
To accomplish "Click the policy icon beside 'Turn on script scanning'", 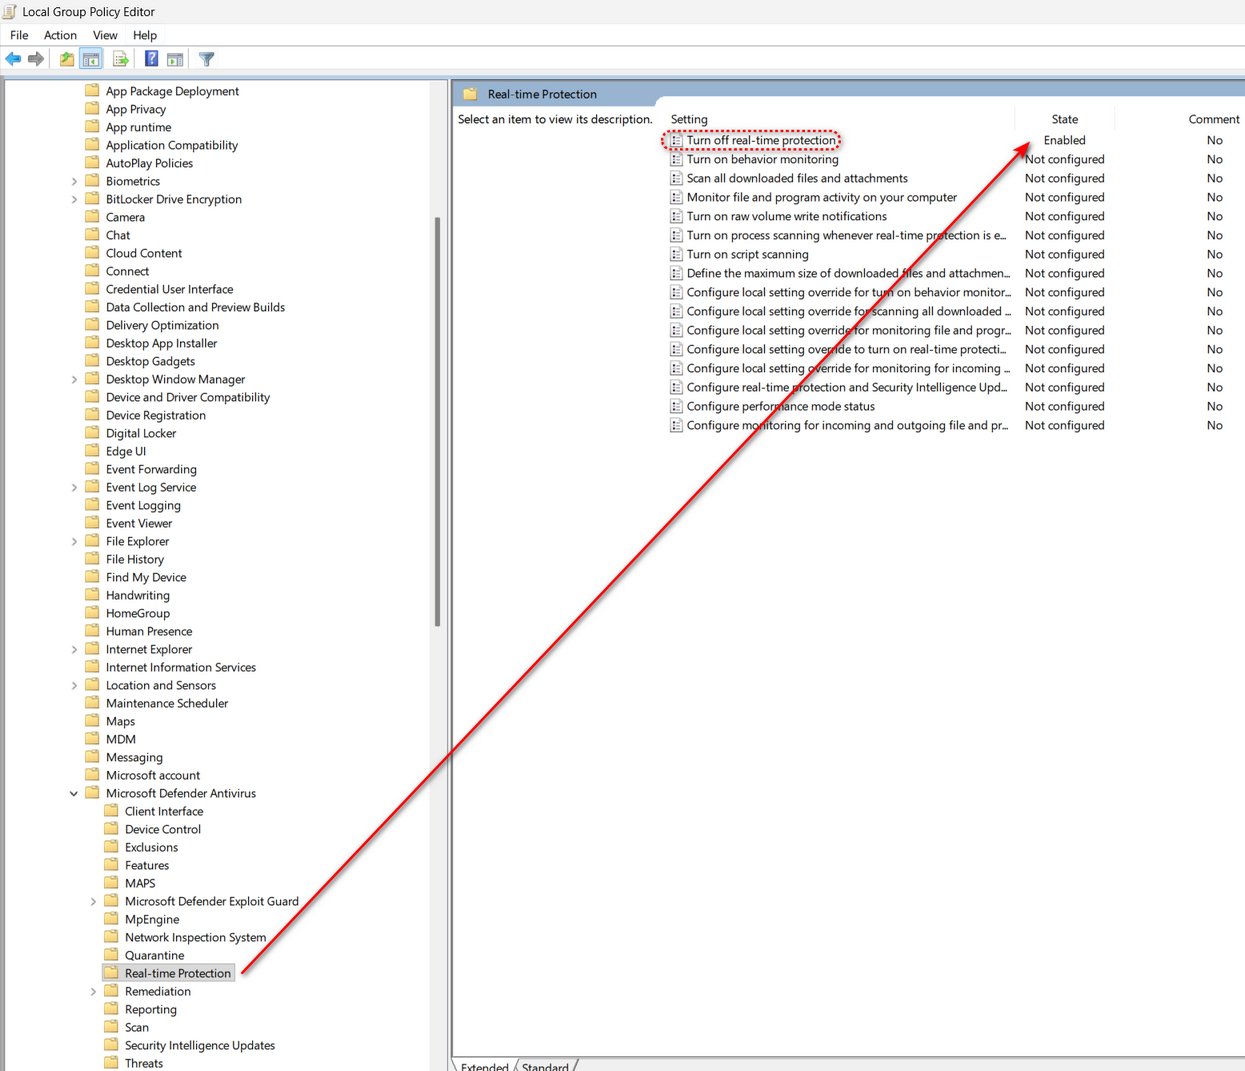I will [677, 254].
